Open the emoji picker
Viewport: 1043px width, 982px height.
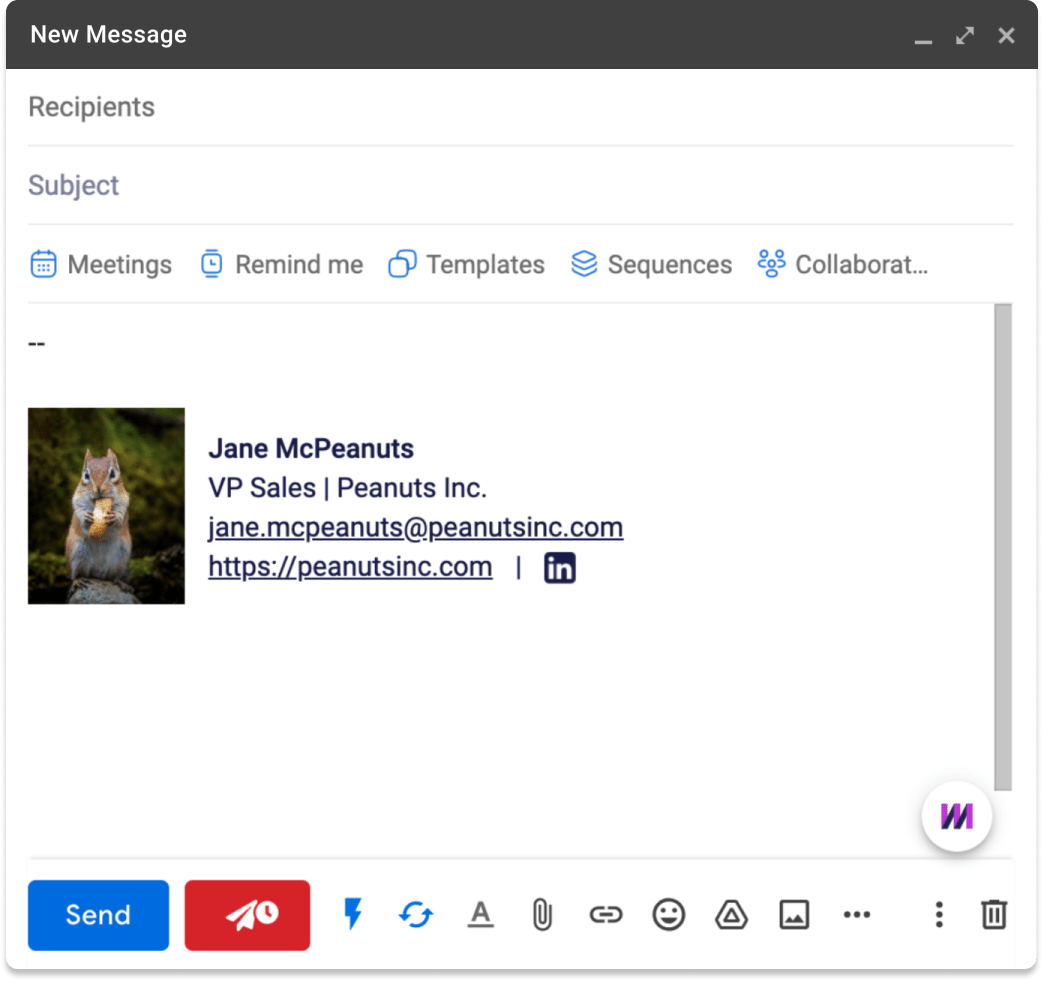pyautogui.click(x=668, y=914)
